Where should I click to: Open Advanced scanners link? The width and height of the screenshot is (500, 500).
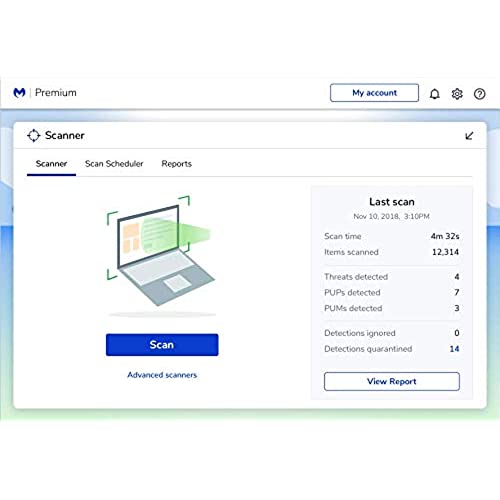click(x=162, y=375)
